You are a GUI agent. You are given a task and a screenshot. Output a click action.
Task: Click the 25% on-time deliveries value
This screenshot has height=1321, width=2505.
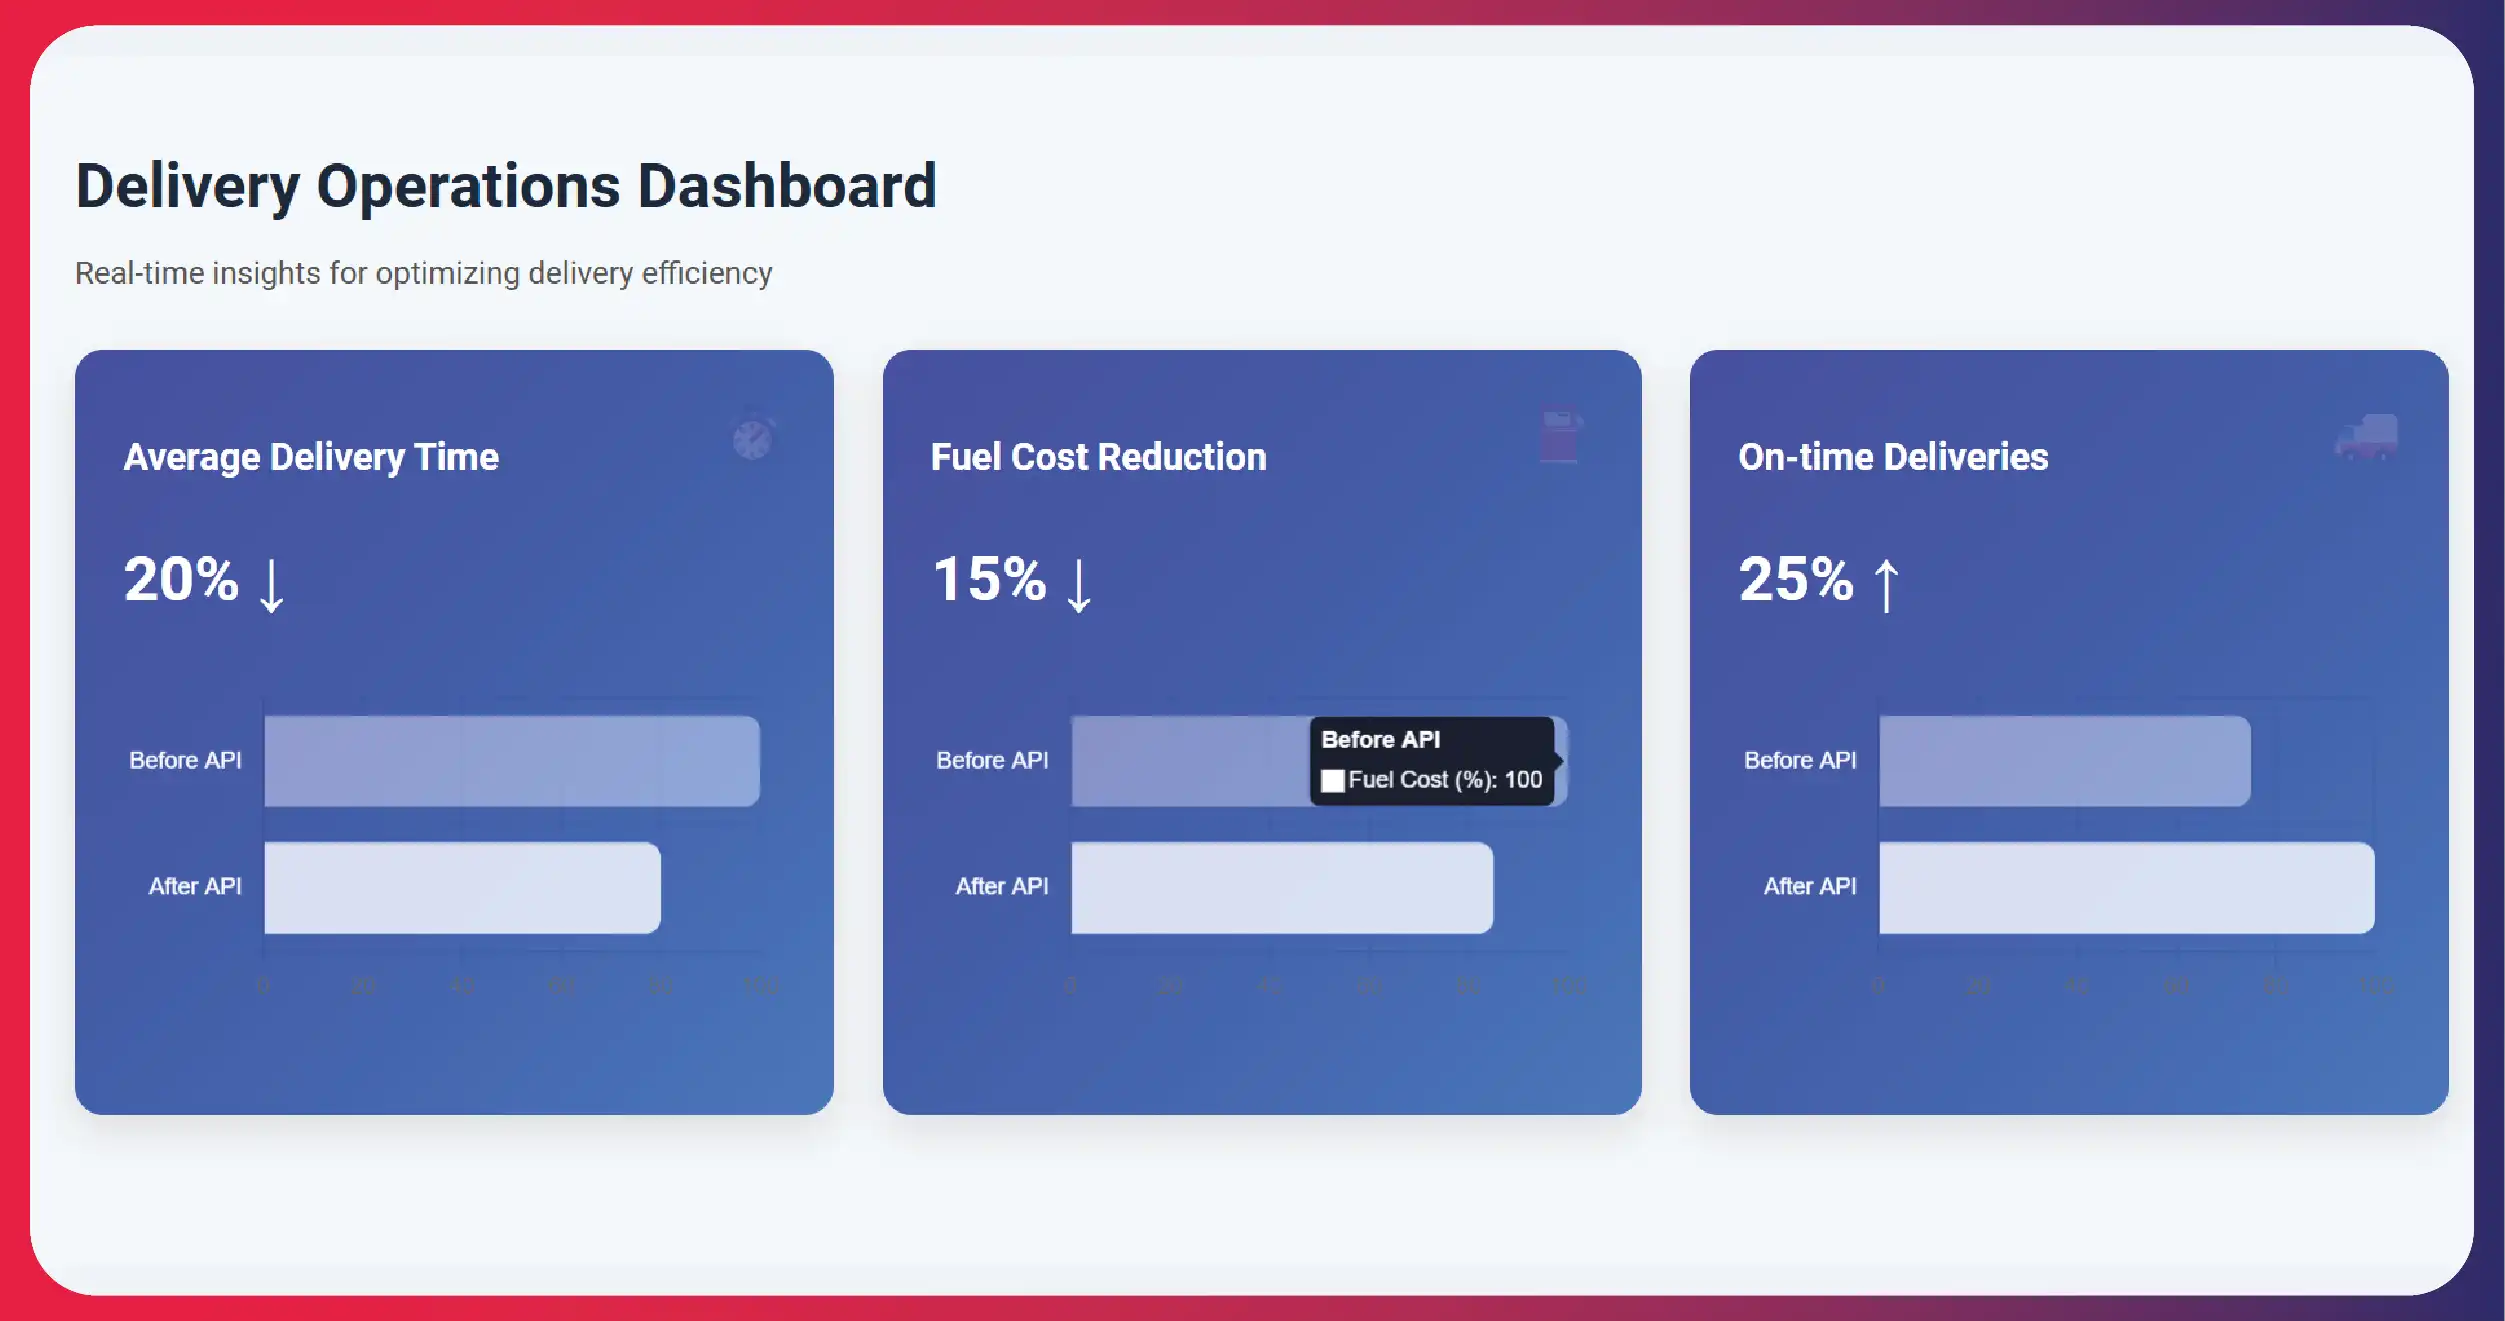[1796, 579]
